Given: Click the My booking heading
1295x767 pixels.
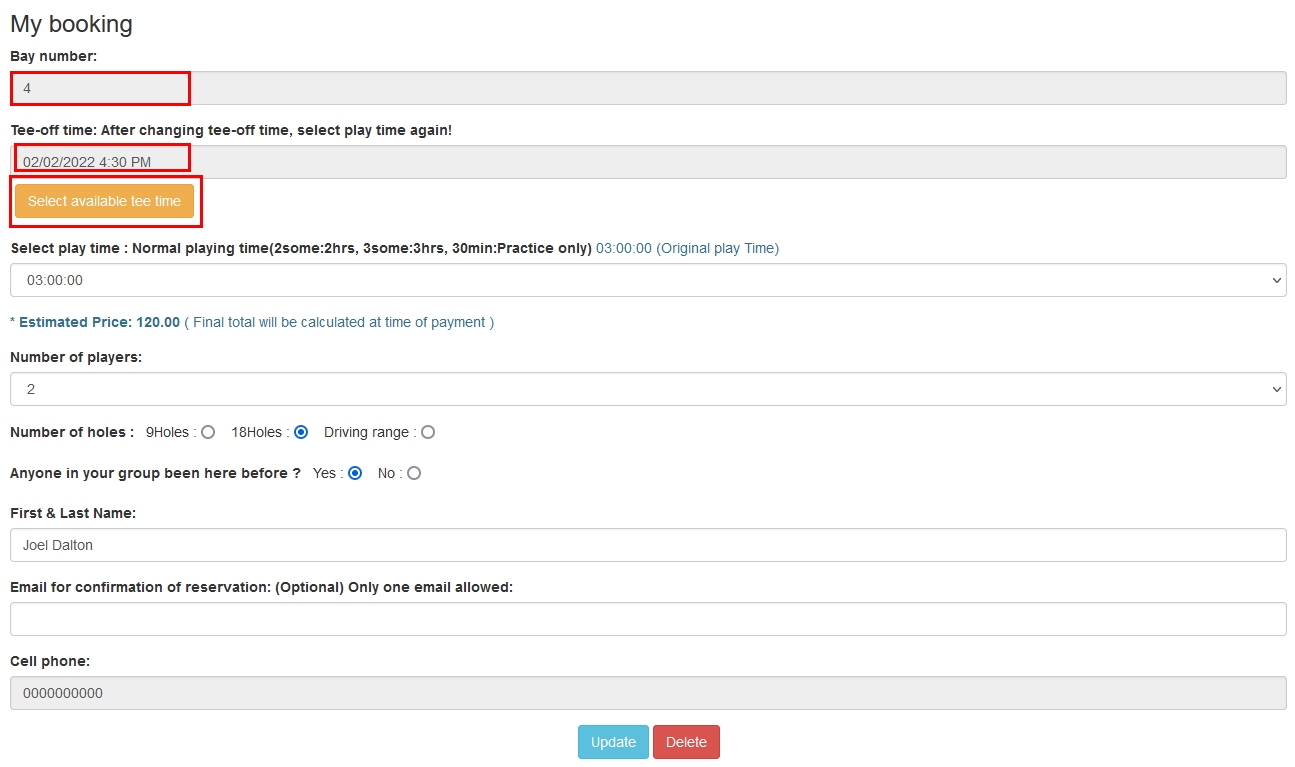Looking at the screenshot, I should tap(71, 24).
